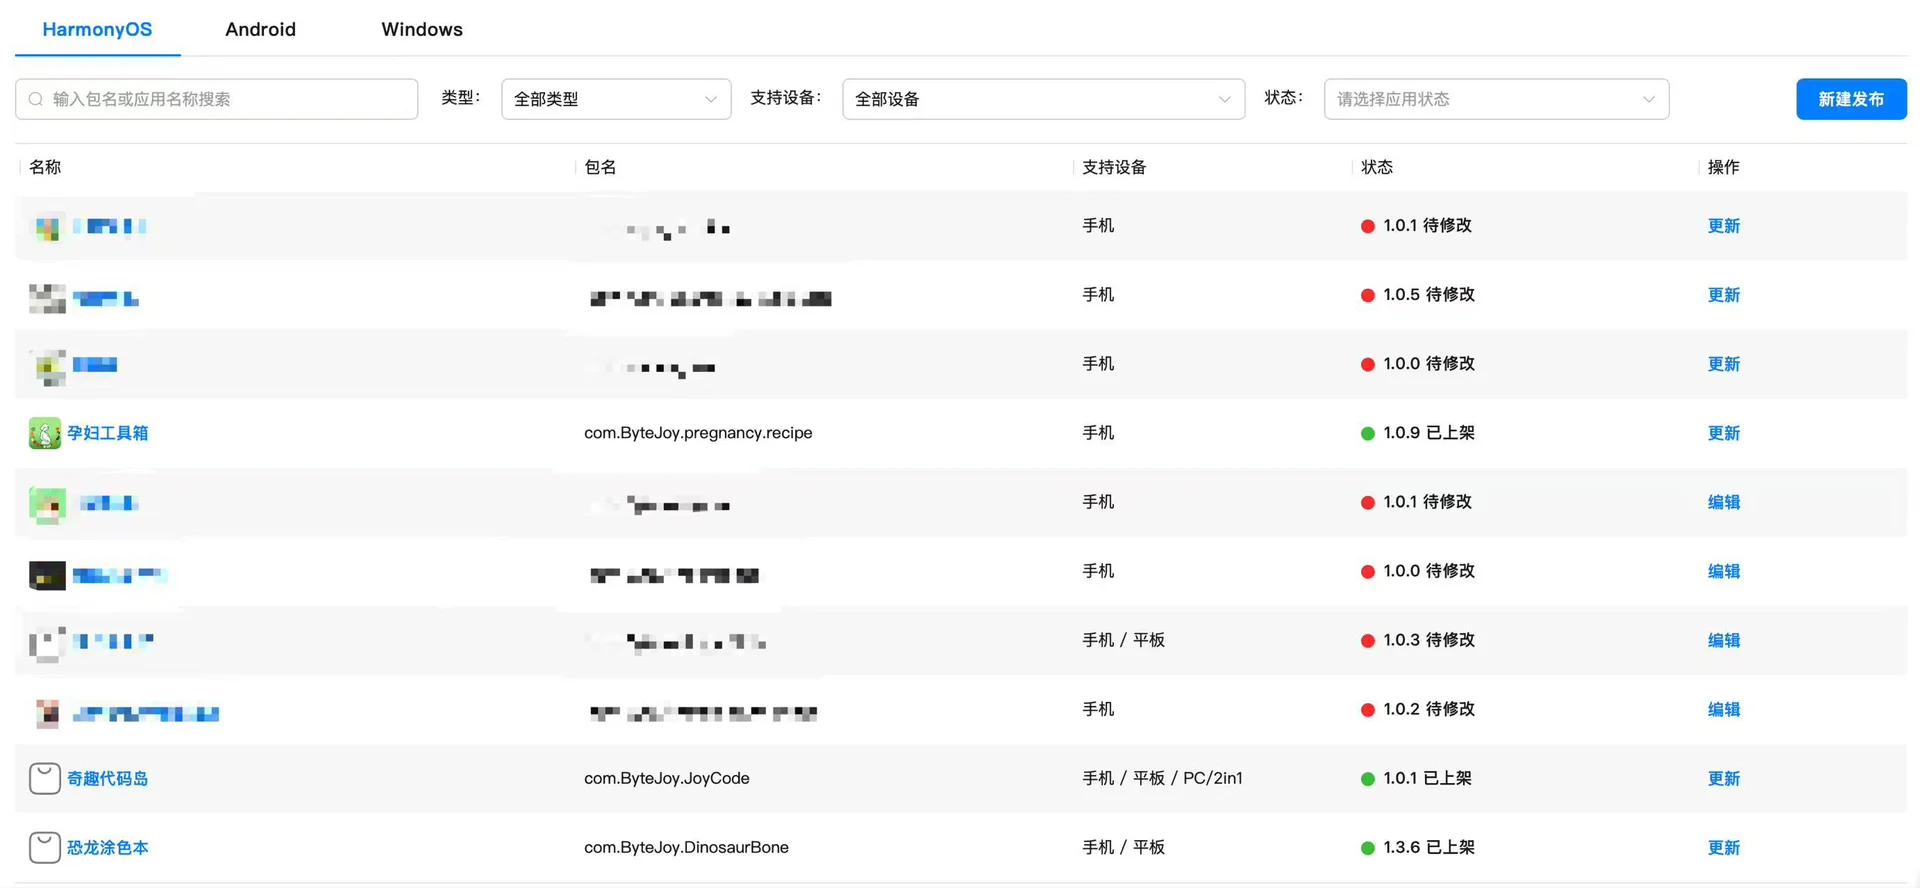This screenshot has width=1920, height=888.
Task: Click the 孕妇工具箱 app icon
Action: click(45, 433)
